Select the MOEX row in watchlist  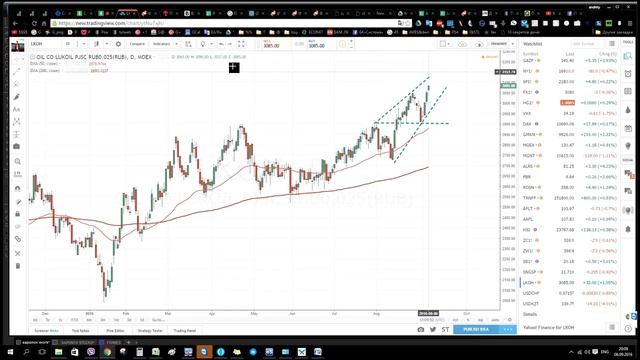coord(569,145)
